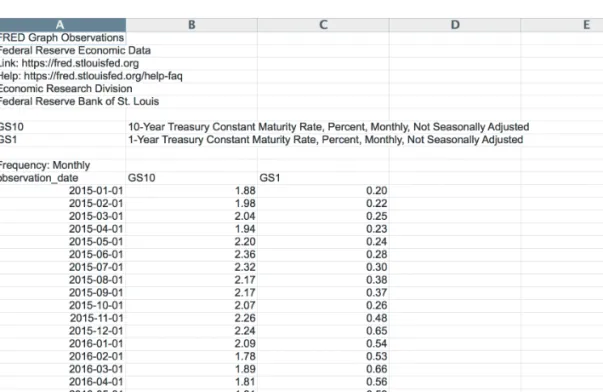Select GS10 value 2.26

(192, 318)
